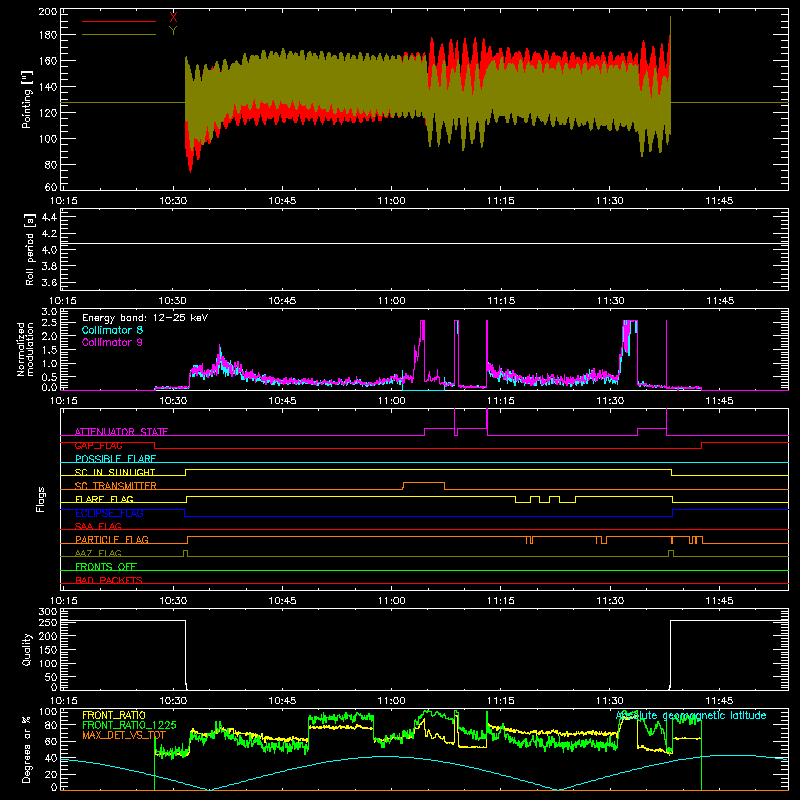
Task: Click the SC_IN_SUNLIGHT flag label
Action: tap(115, 472)
